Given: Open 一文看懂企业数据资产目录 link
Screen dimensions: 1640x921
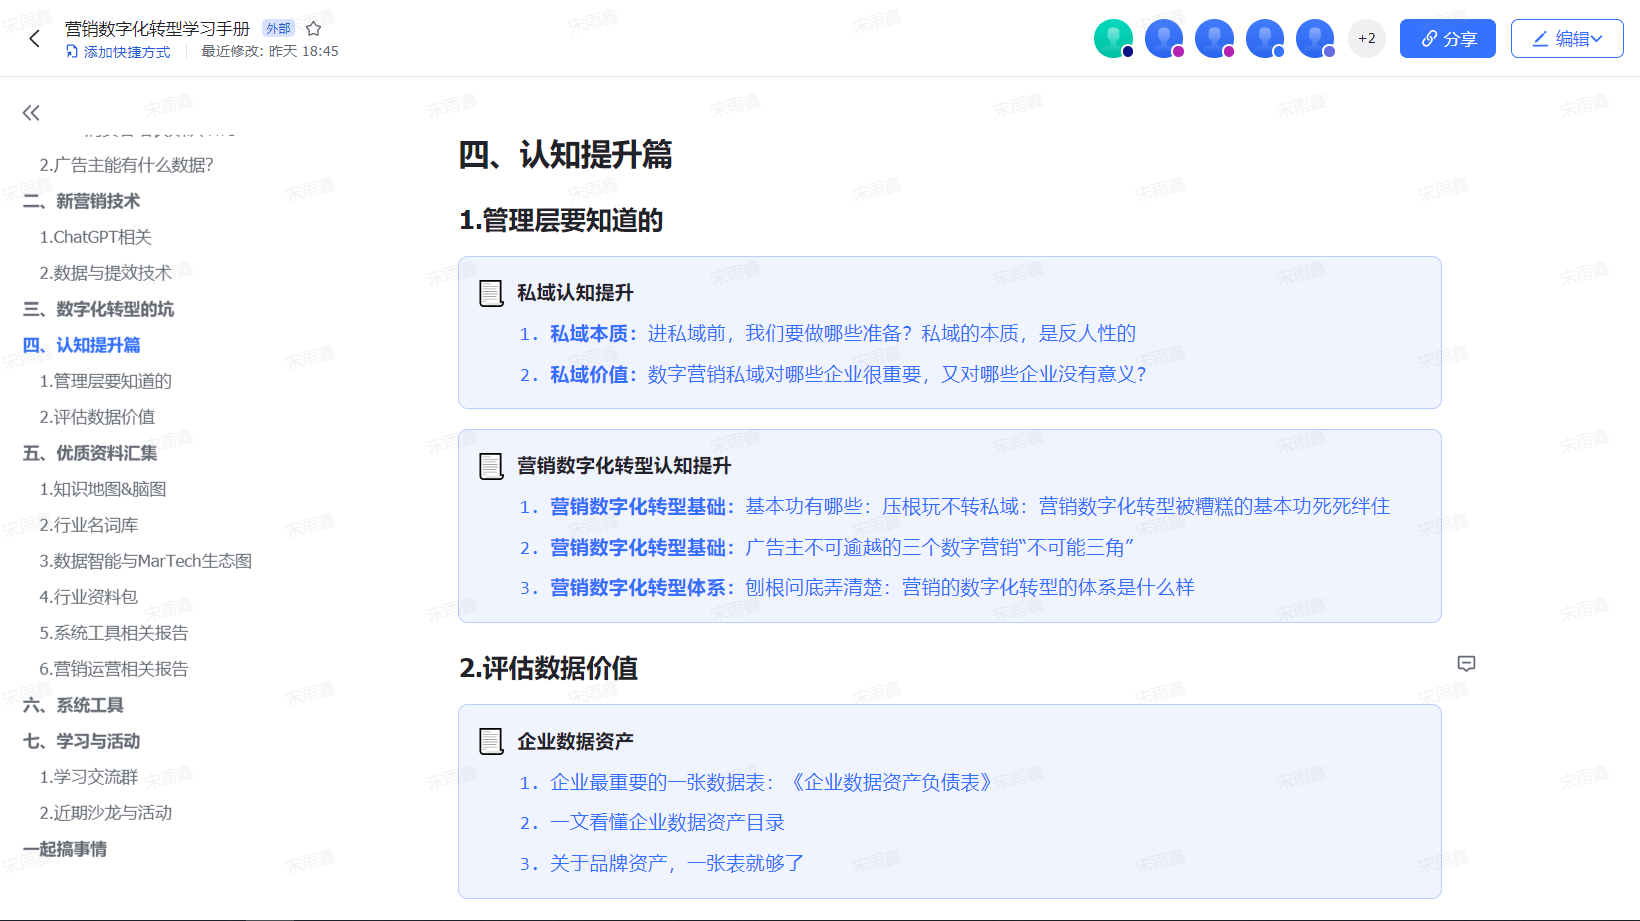Looking at the screenshot, I should [x=667, y=823].
